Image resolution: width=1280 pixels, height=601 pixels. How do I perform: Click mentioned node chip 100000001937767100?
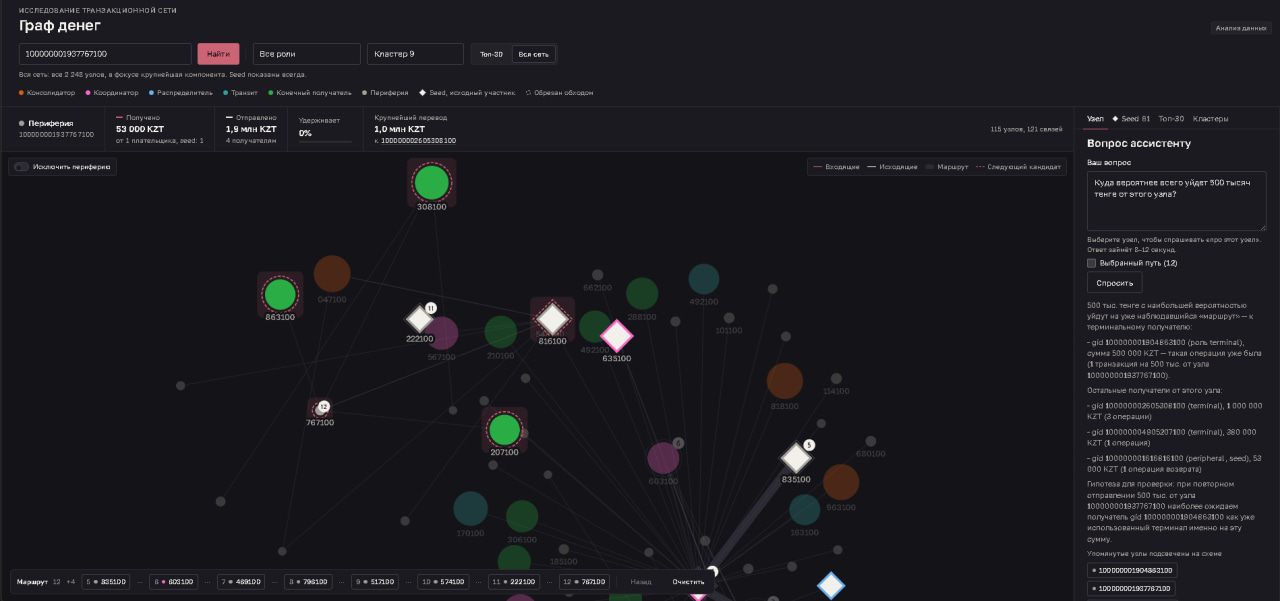pyautogui.click(x=1132, y=590)
